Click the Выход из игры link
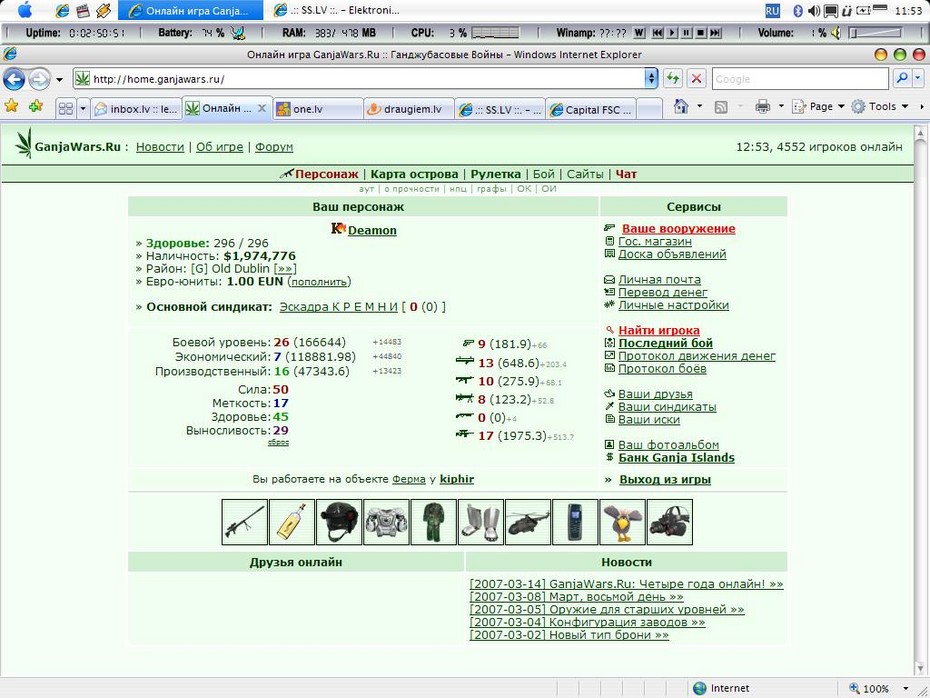 tap(665, 480)
